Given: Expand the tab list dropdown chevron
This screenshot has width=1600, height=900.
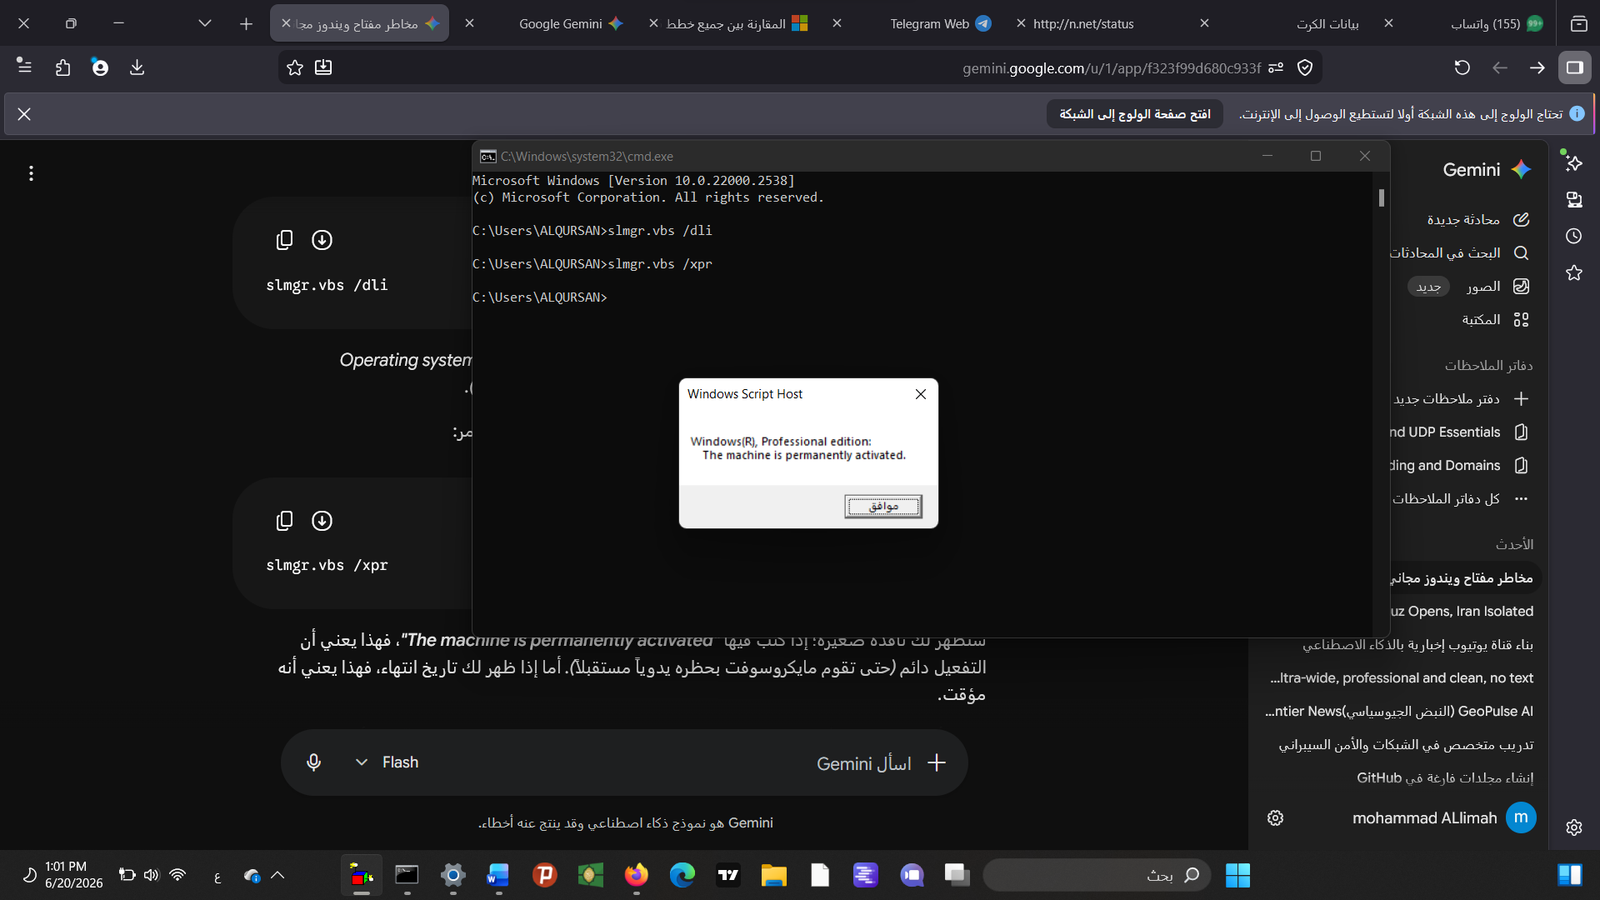Looking at the screenshot, I should click(205, 23).
